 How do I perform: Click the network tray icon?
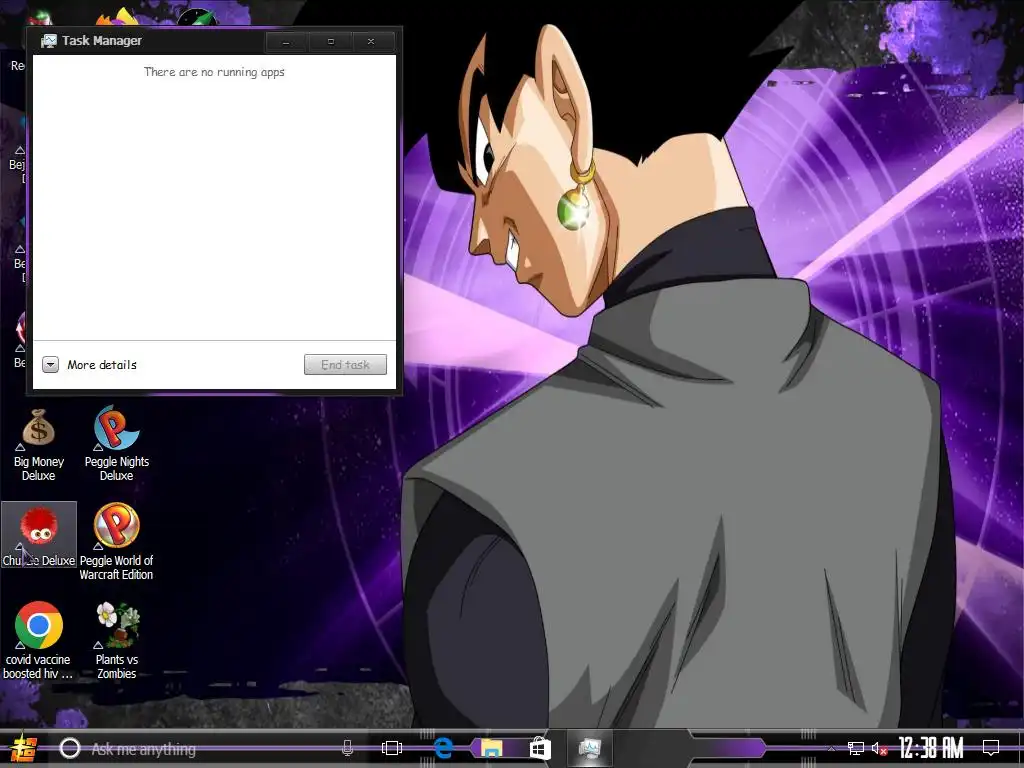pyautogui.click(x=856, y=748)
